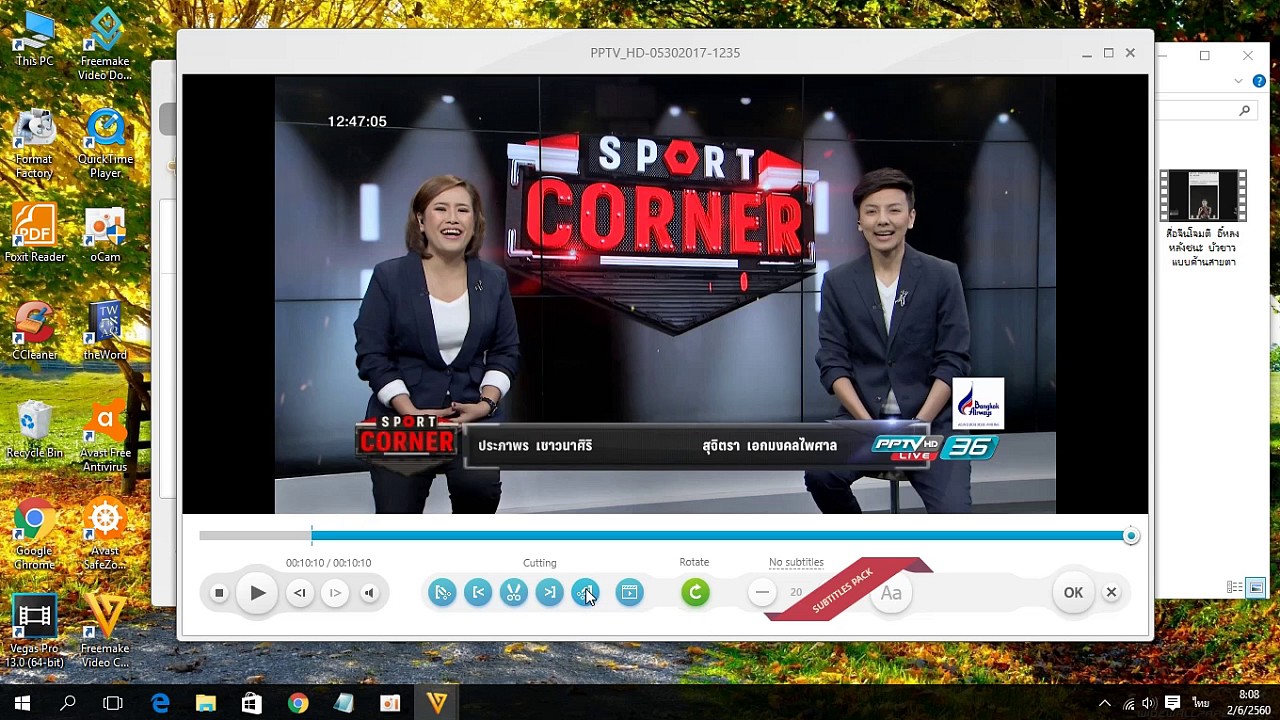
Task: Decrease the subtitle font size
Action: point(762,593)
